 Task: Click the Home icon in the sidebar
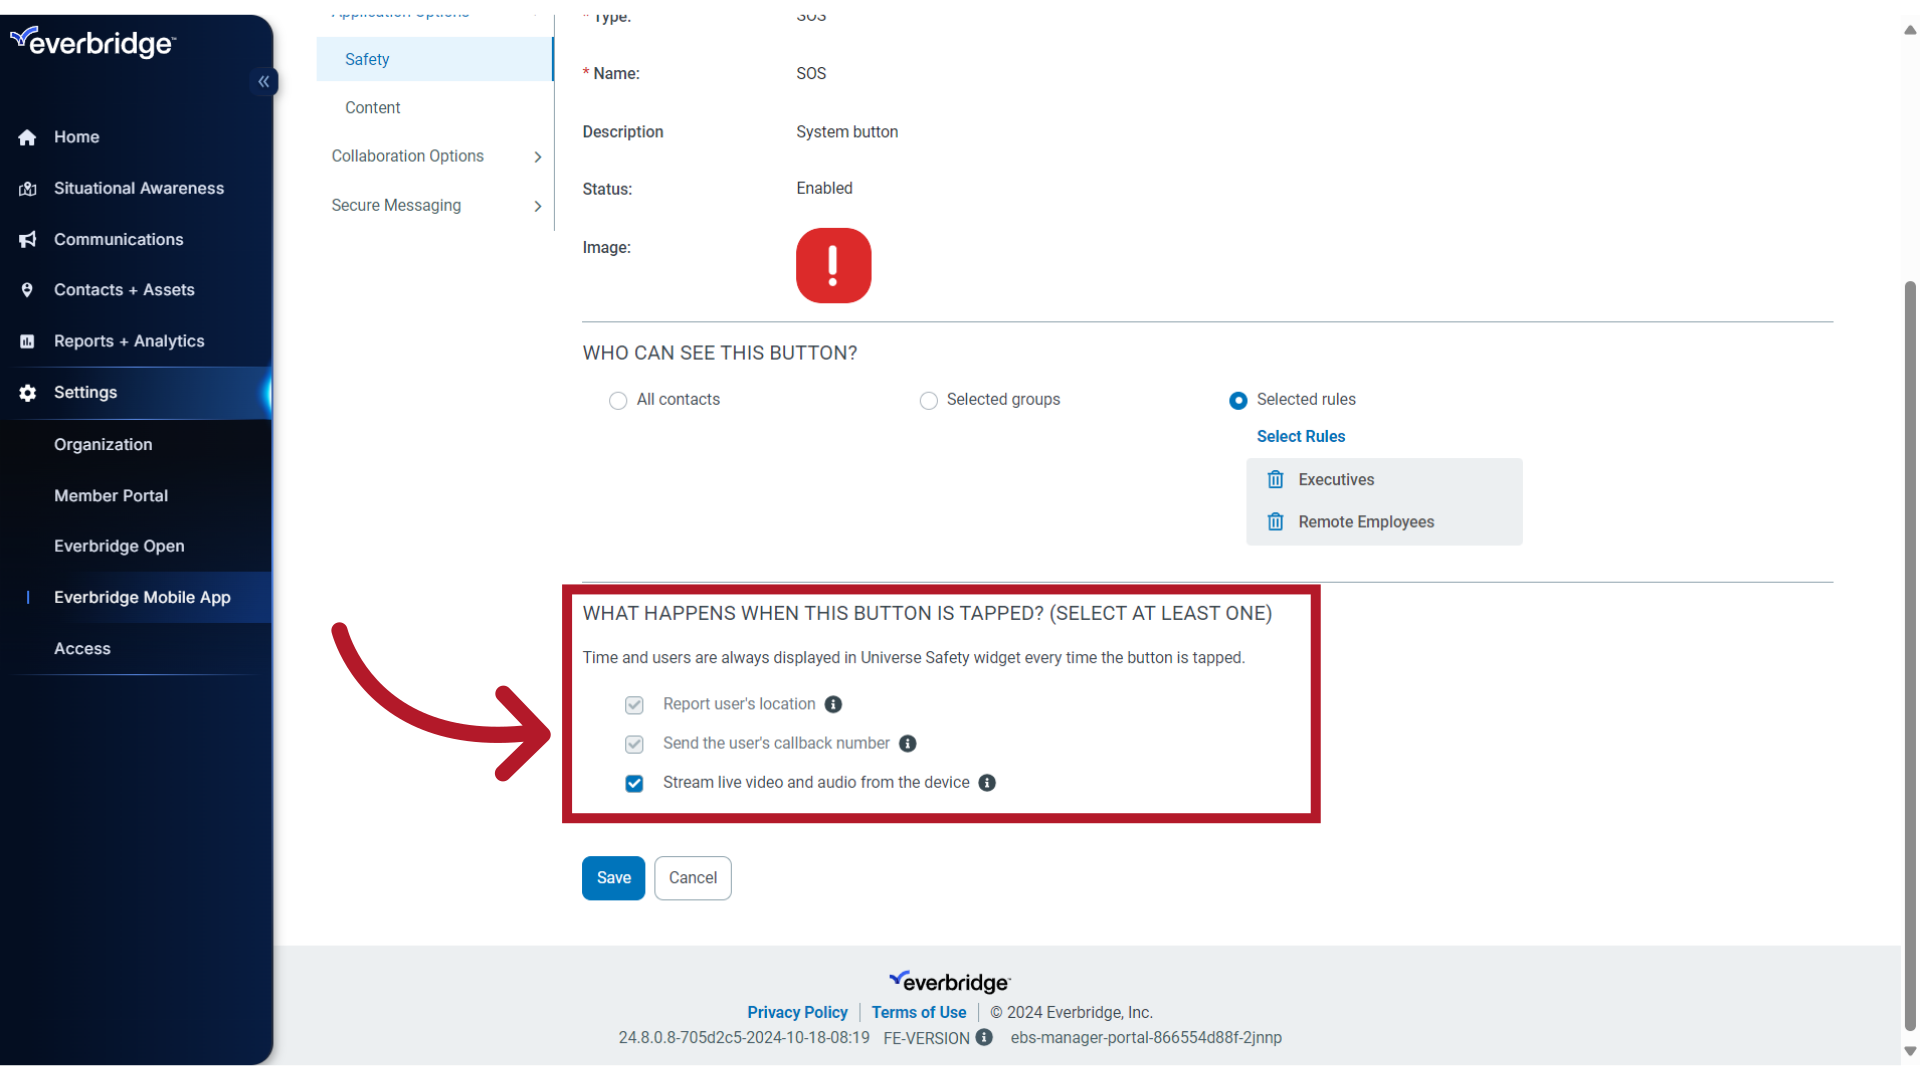click(27, 137)
